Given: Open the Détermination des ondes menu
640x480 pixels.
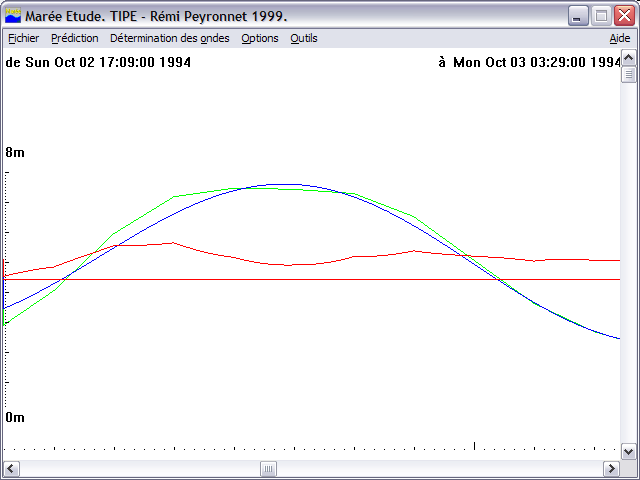Looking at the screenshot, I should pos(170,38).
